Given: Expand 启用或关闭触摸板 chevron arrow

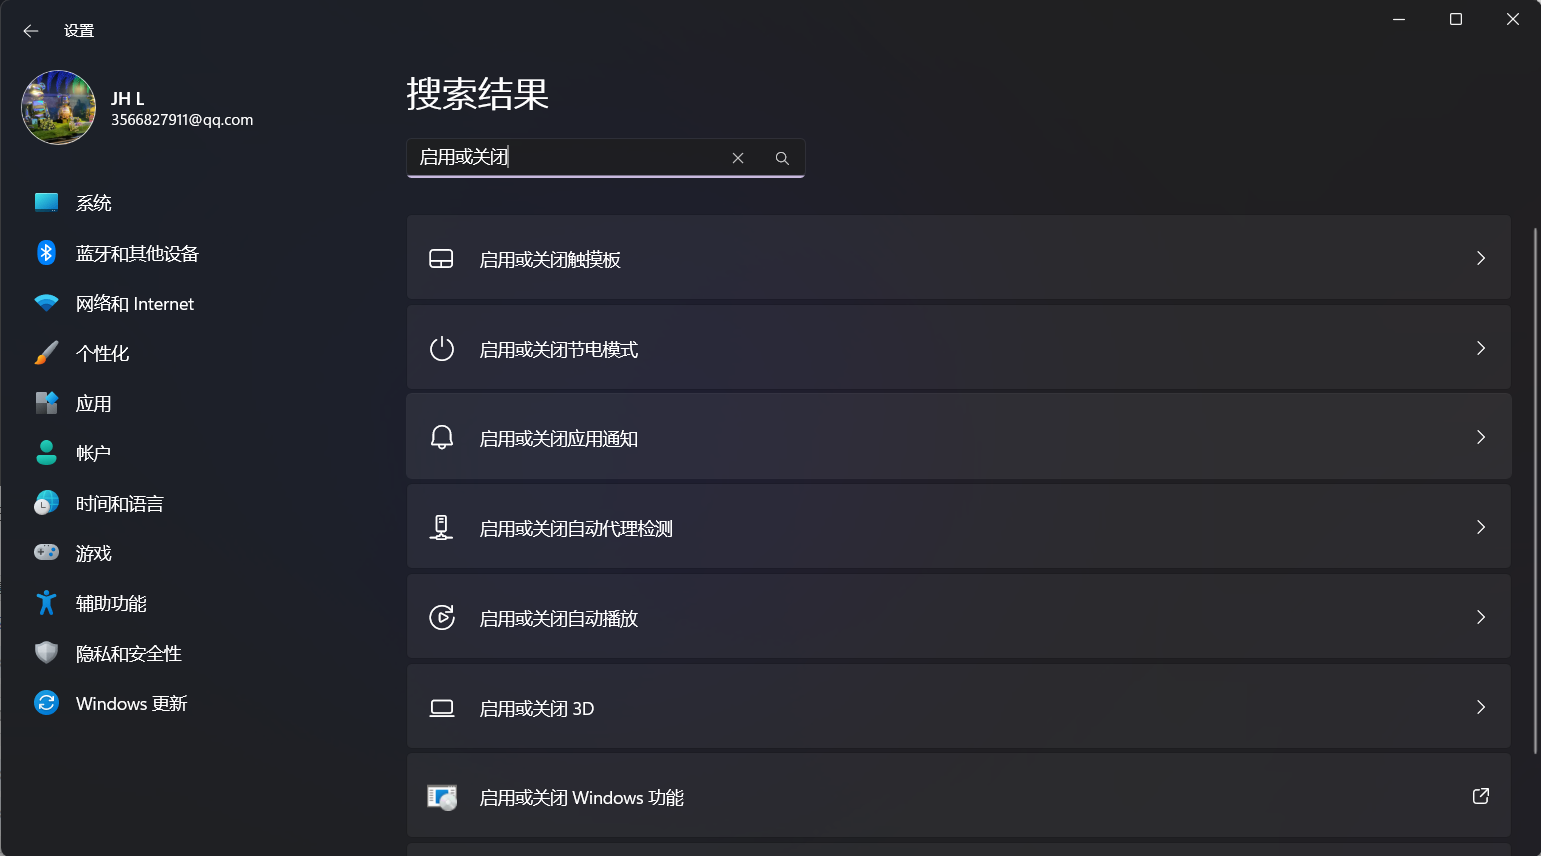Looking at the screenshot, I should point(1481,258).
